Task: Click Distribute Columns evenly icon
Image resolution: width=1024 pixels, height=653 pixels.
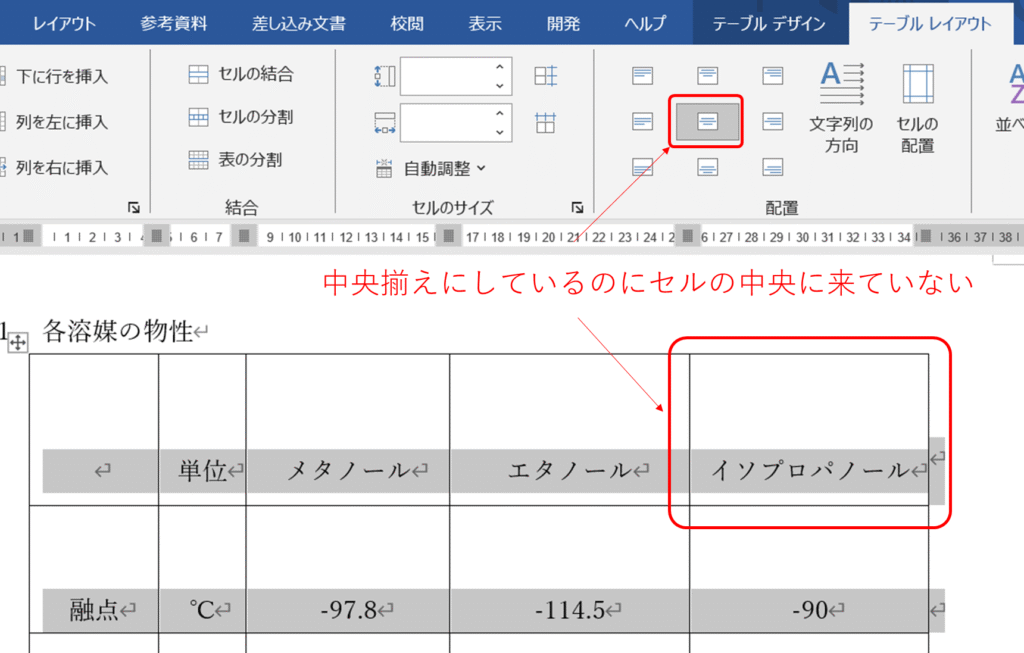Action: pos(545,123)
